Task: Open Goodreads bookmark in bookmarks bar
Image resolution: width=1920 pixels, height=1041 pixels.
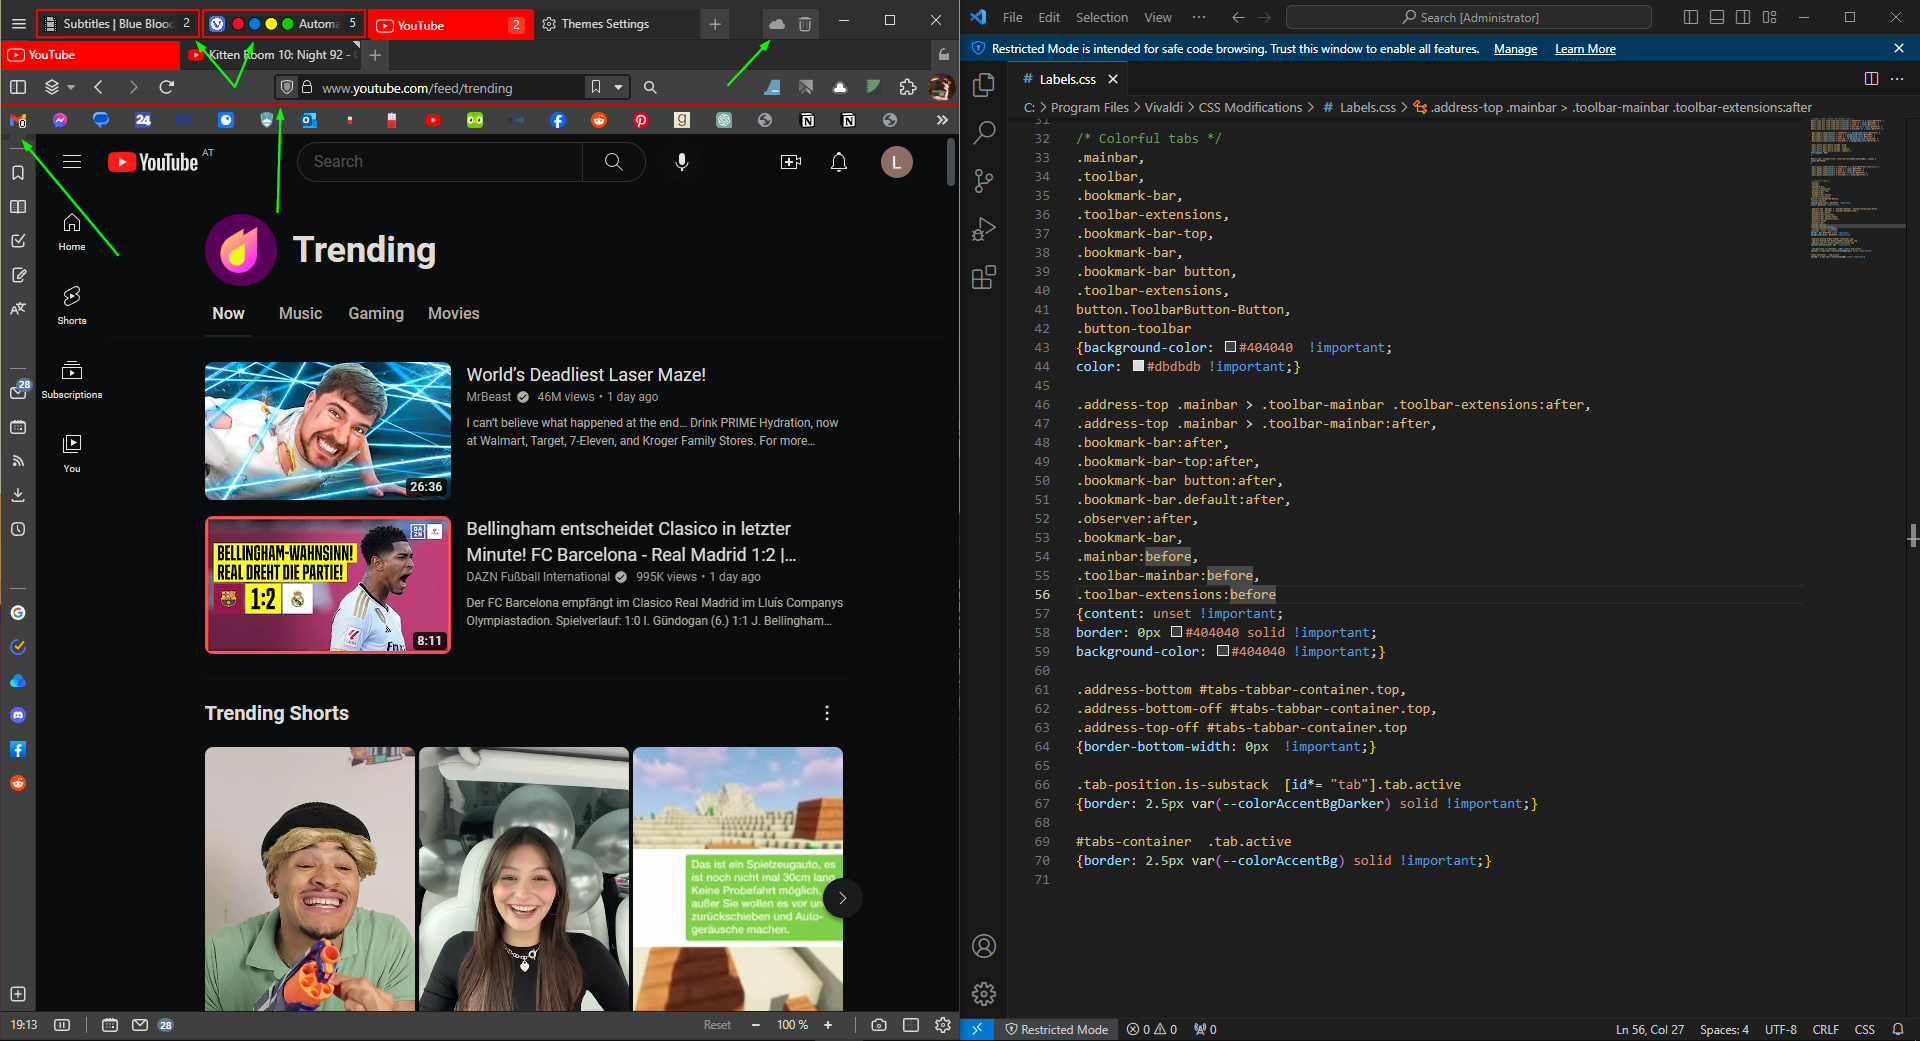Action: click(682, 120)
